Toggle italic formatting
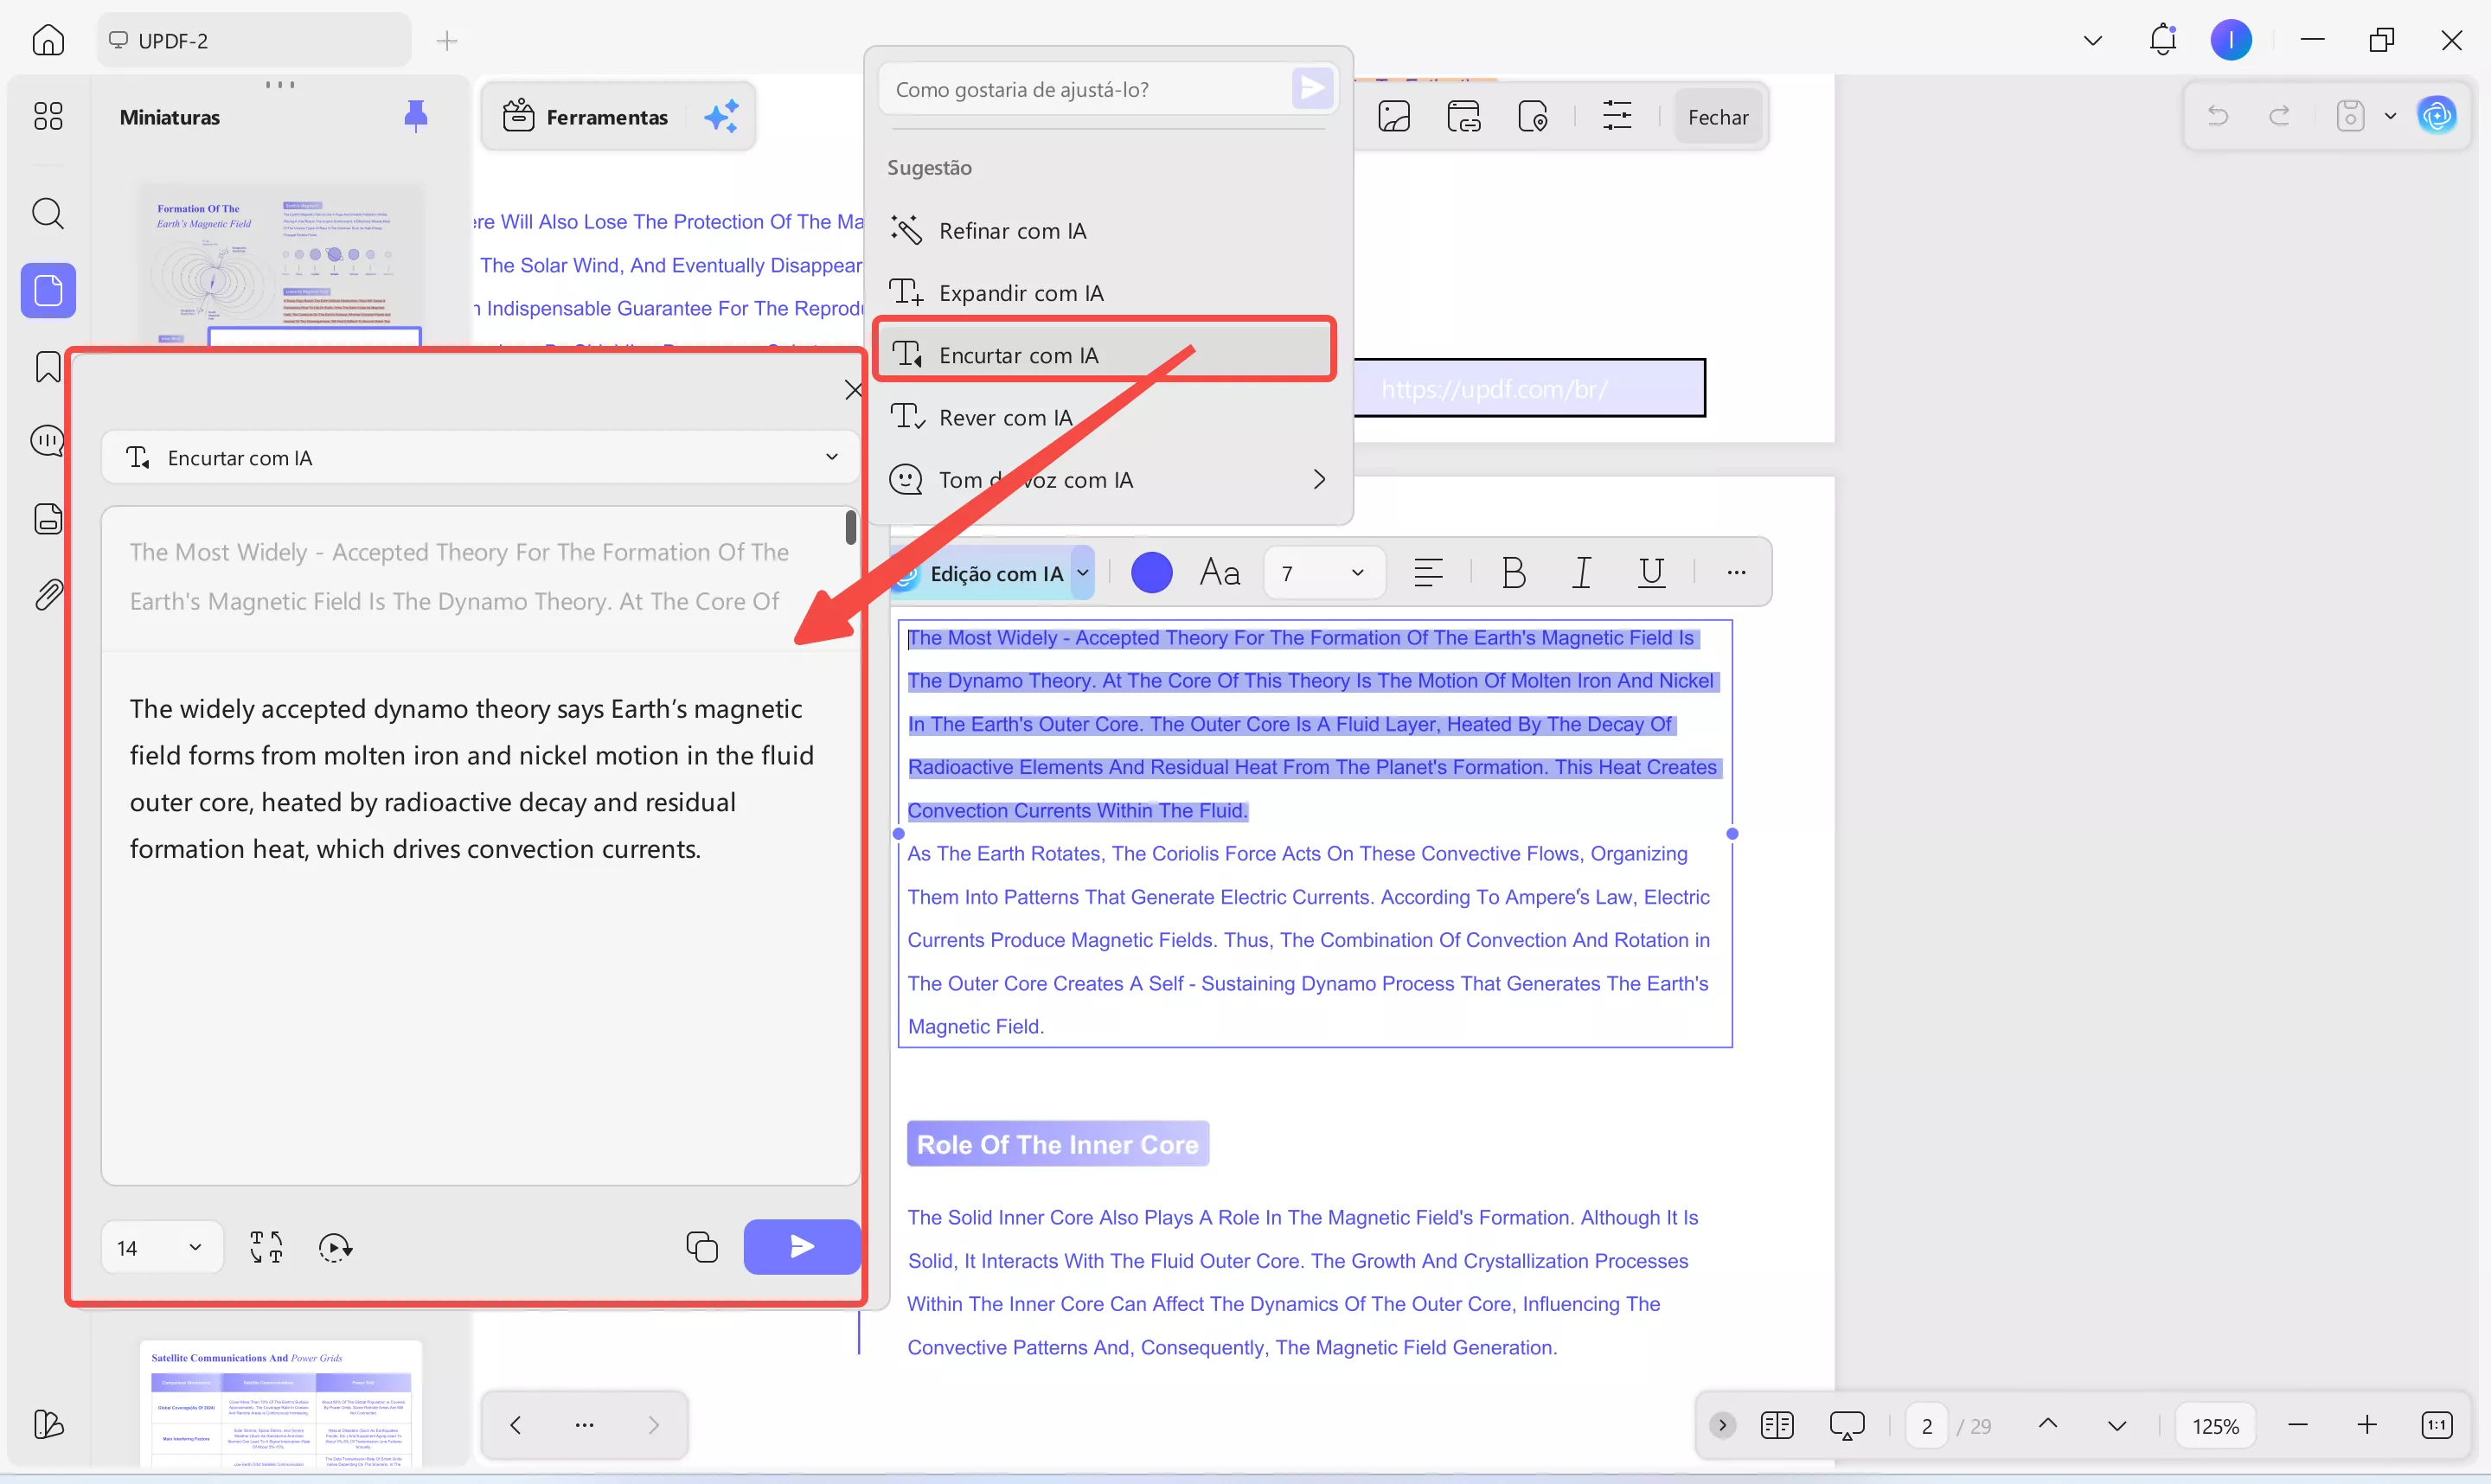Image resolution: width=2491 pixels, height=1484 pixels. [1581, 573]
